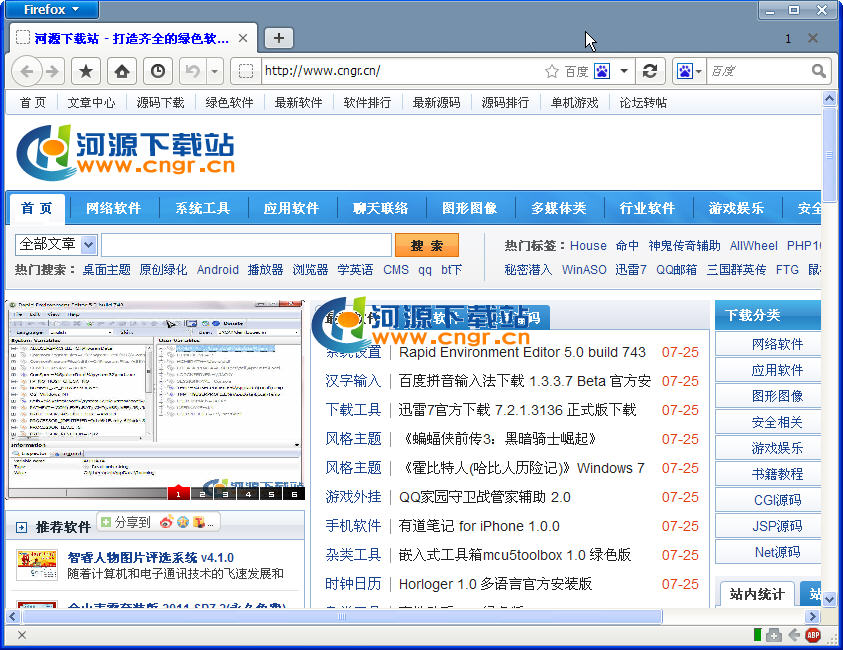Select the 聊天联络 navigation tab
This screenshot has width=843, height=650.
tap(381, 208)
